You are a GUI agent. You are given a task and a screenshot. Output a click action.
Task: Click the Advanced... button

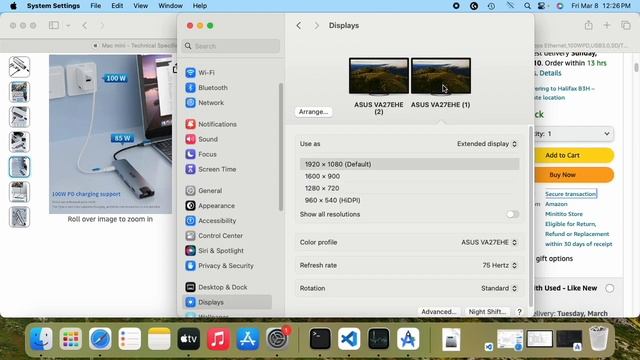[x=438, y=312]
